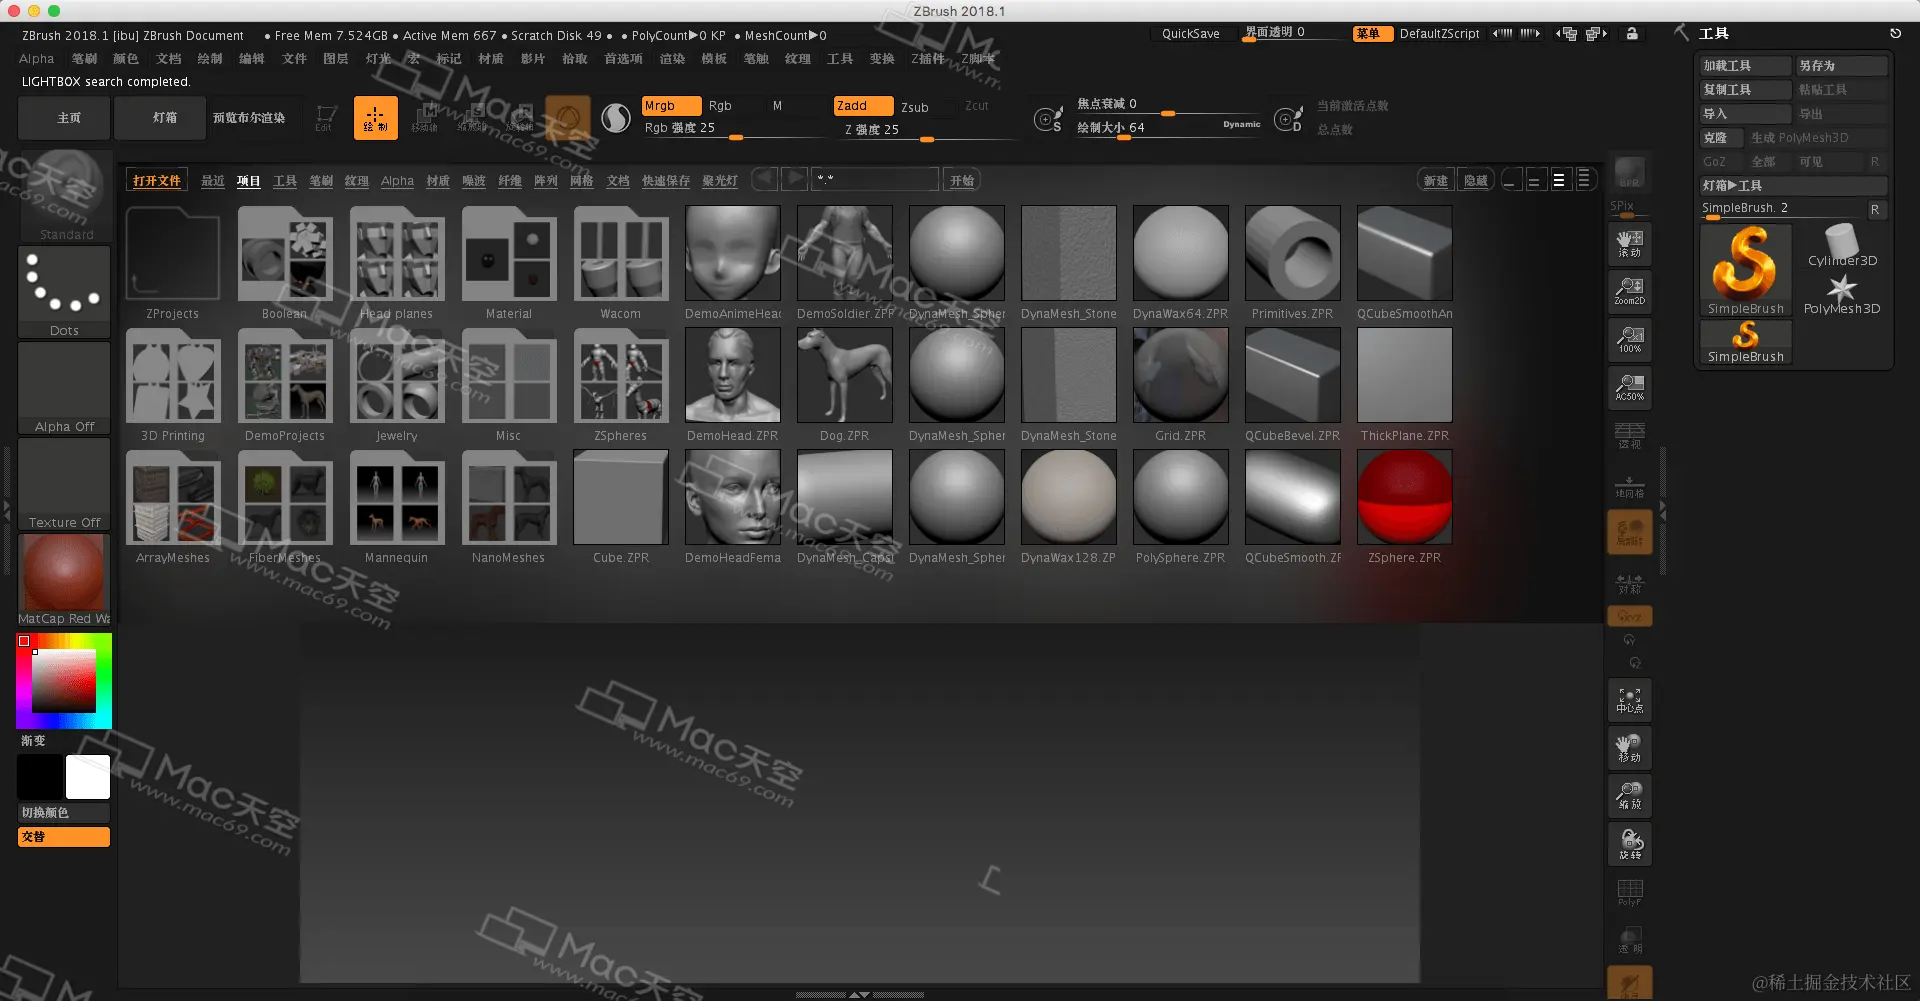
Task: Click the 克隆 clone button
Action: coord(1721,138)
